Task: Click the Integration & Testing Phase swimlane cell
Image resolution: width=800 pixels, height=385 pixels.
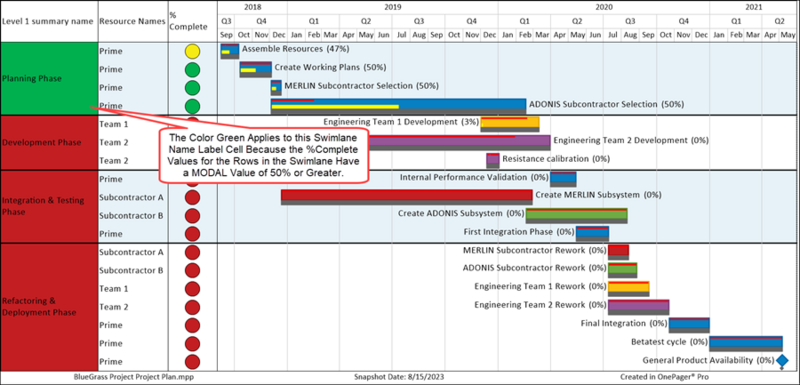Action: point(49,207)
